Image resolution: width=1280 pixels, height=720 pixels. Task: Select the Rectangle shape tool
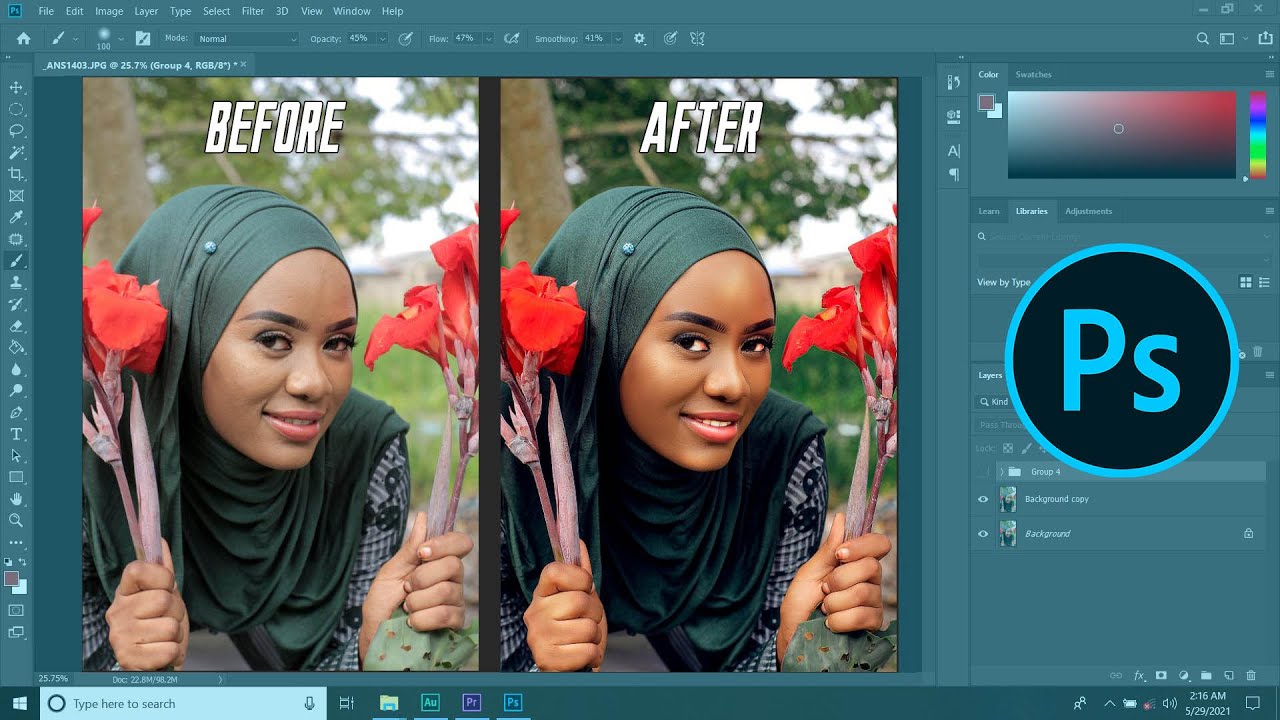tap(16, 477)
